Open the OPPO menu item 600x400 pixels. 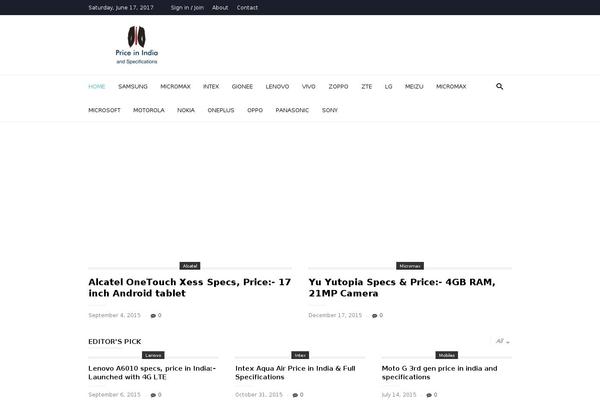pos(255,110)
